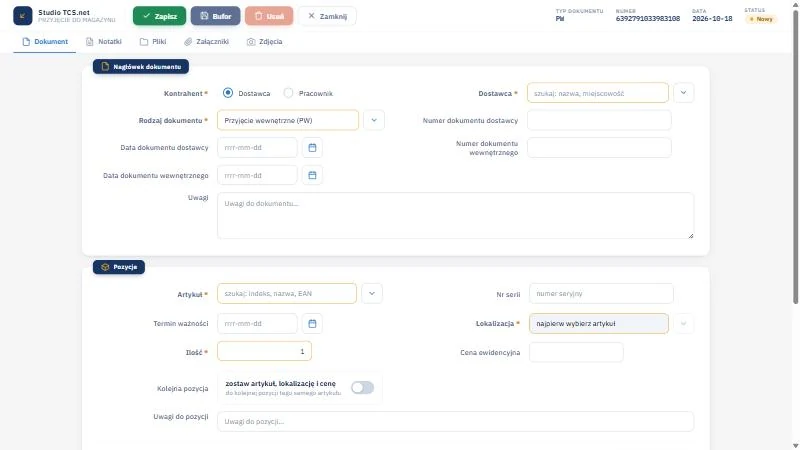Click Termin ważności date field
The image size is (800, 450).
257,323
